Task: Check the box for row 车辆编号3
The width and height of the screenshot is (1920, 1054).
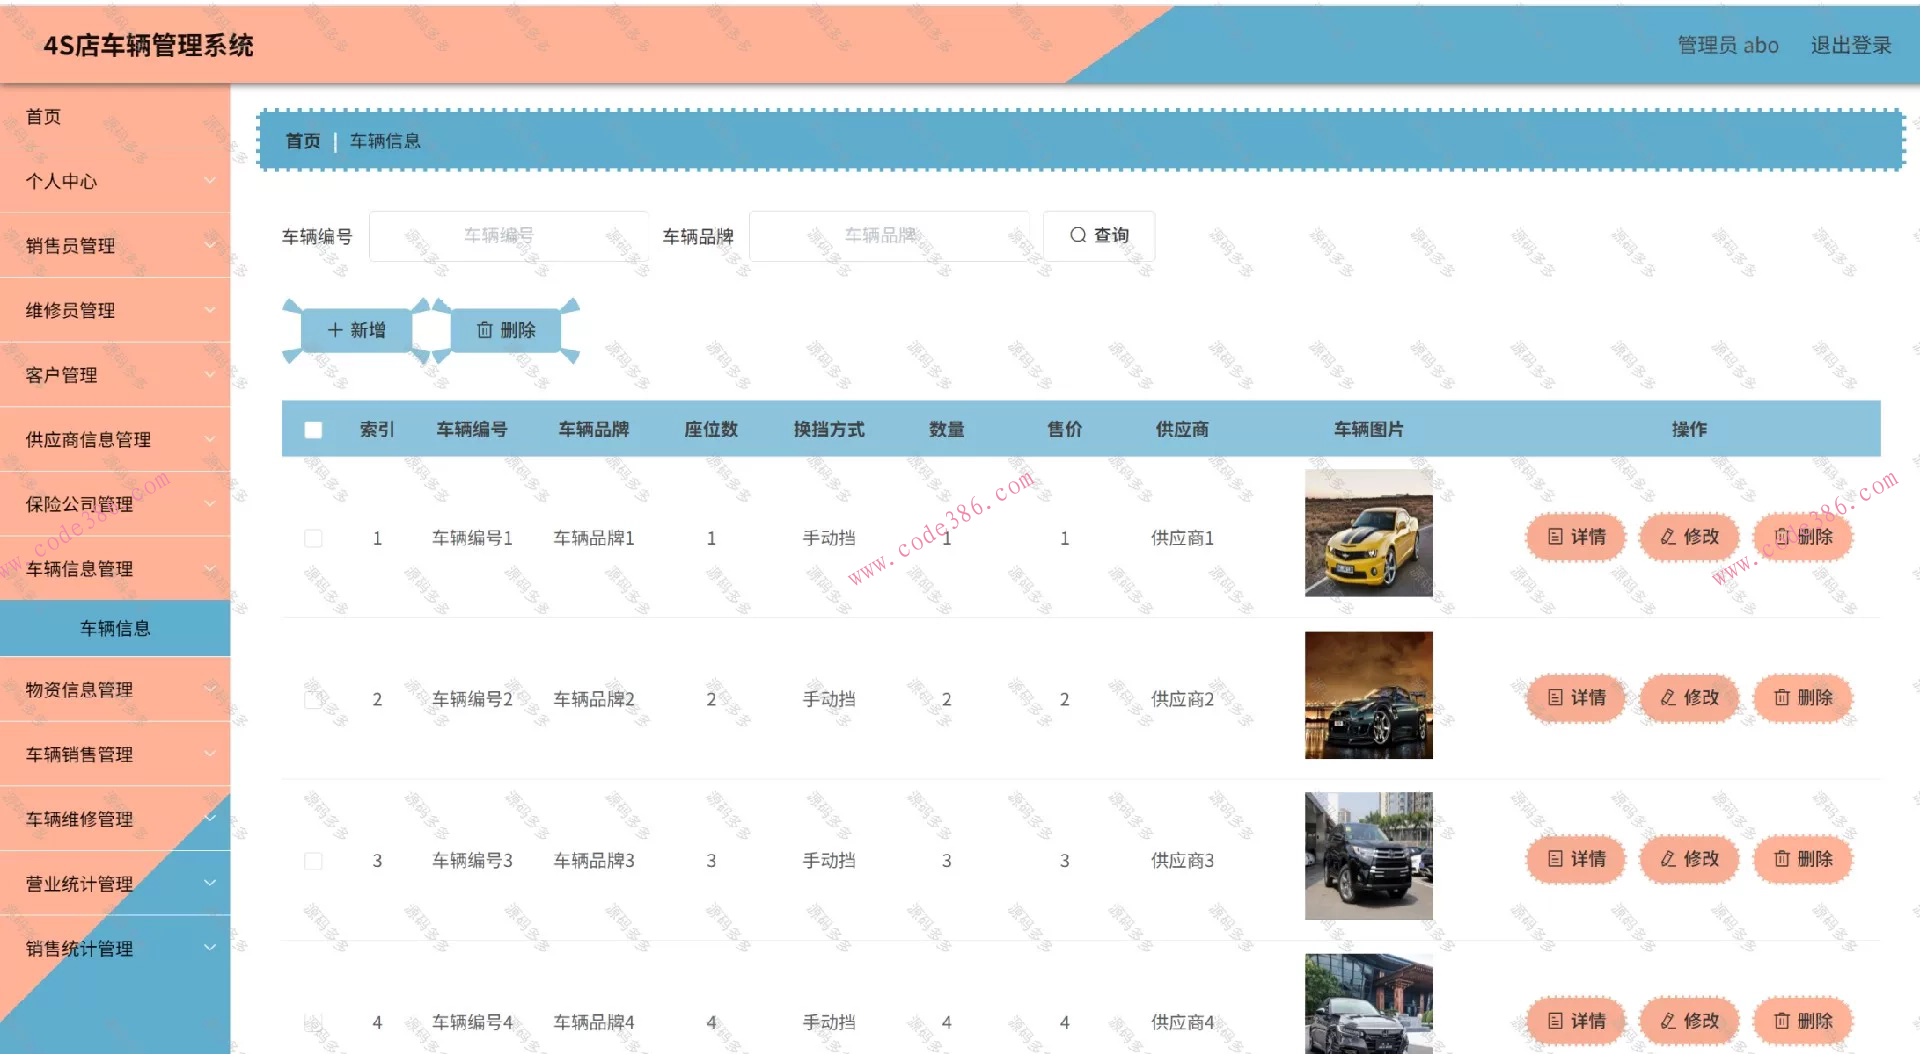Action: click(313, 861)
